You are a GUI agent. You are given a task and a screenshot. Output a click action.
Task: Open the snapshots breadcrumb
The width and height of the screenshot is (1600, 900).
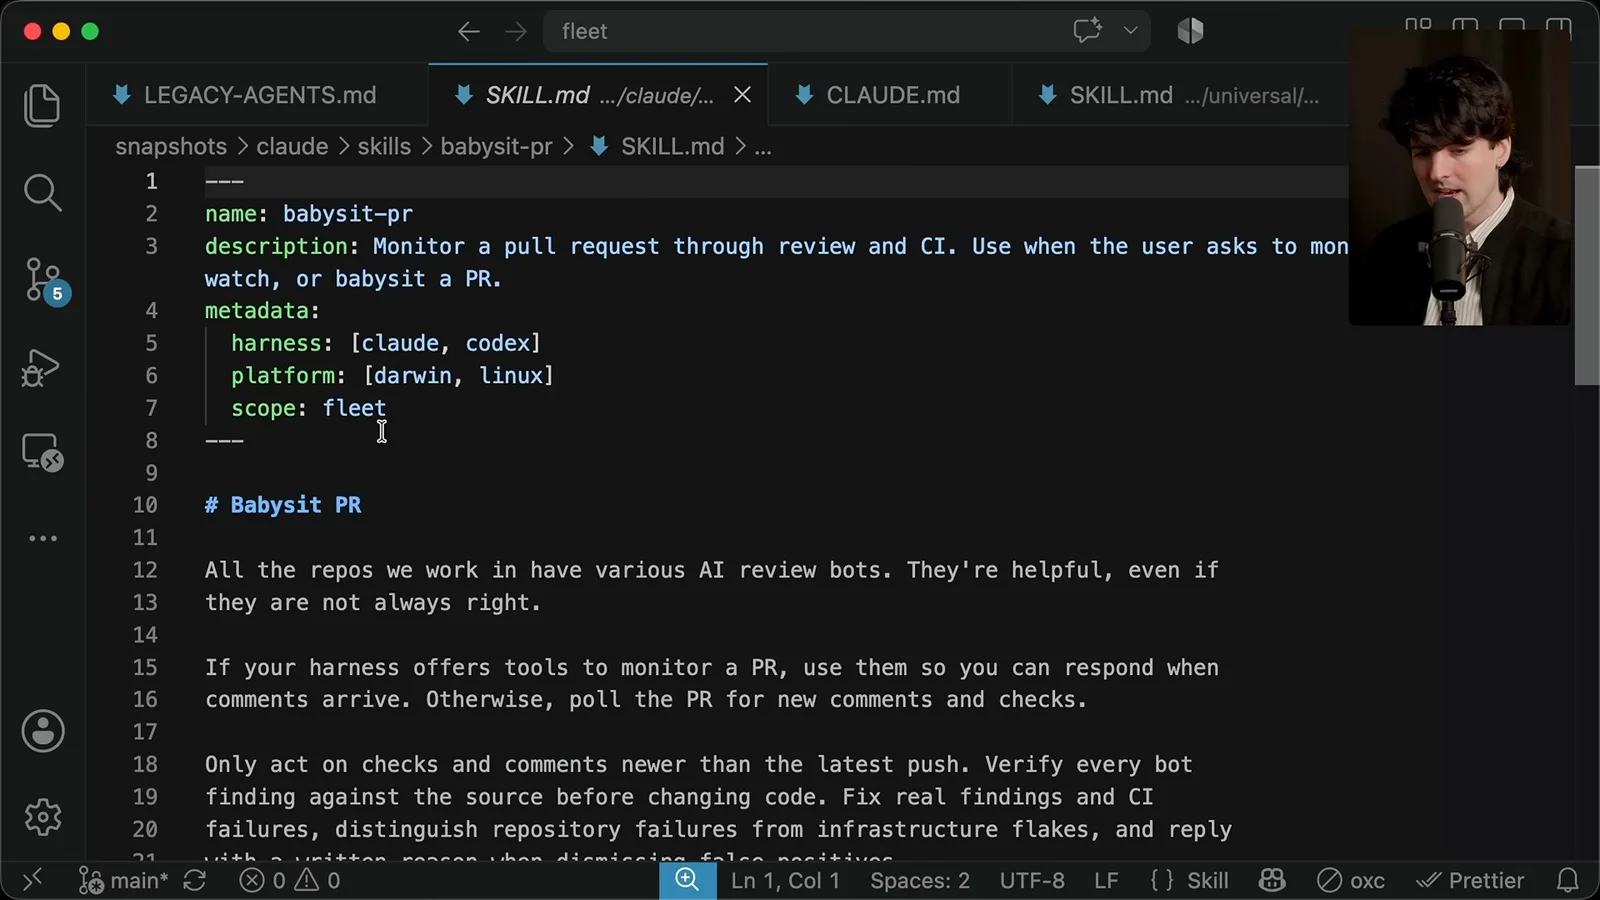tap(171, 147)
